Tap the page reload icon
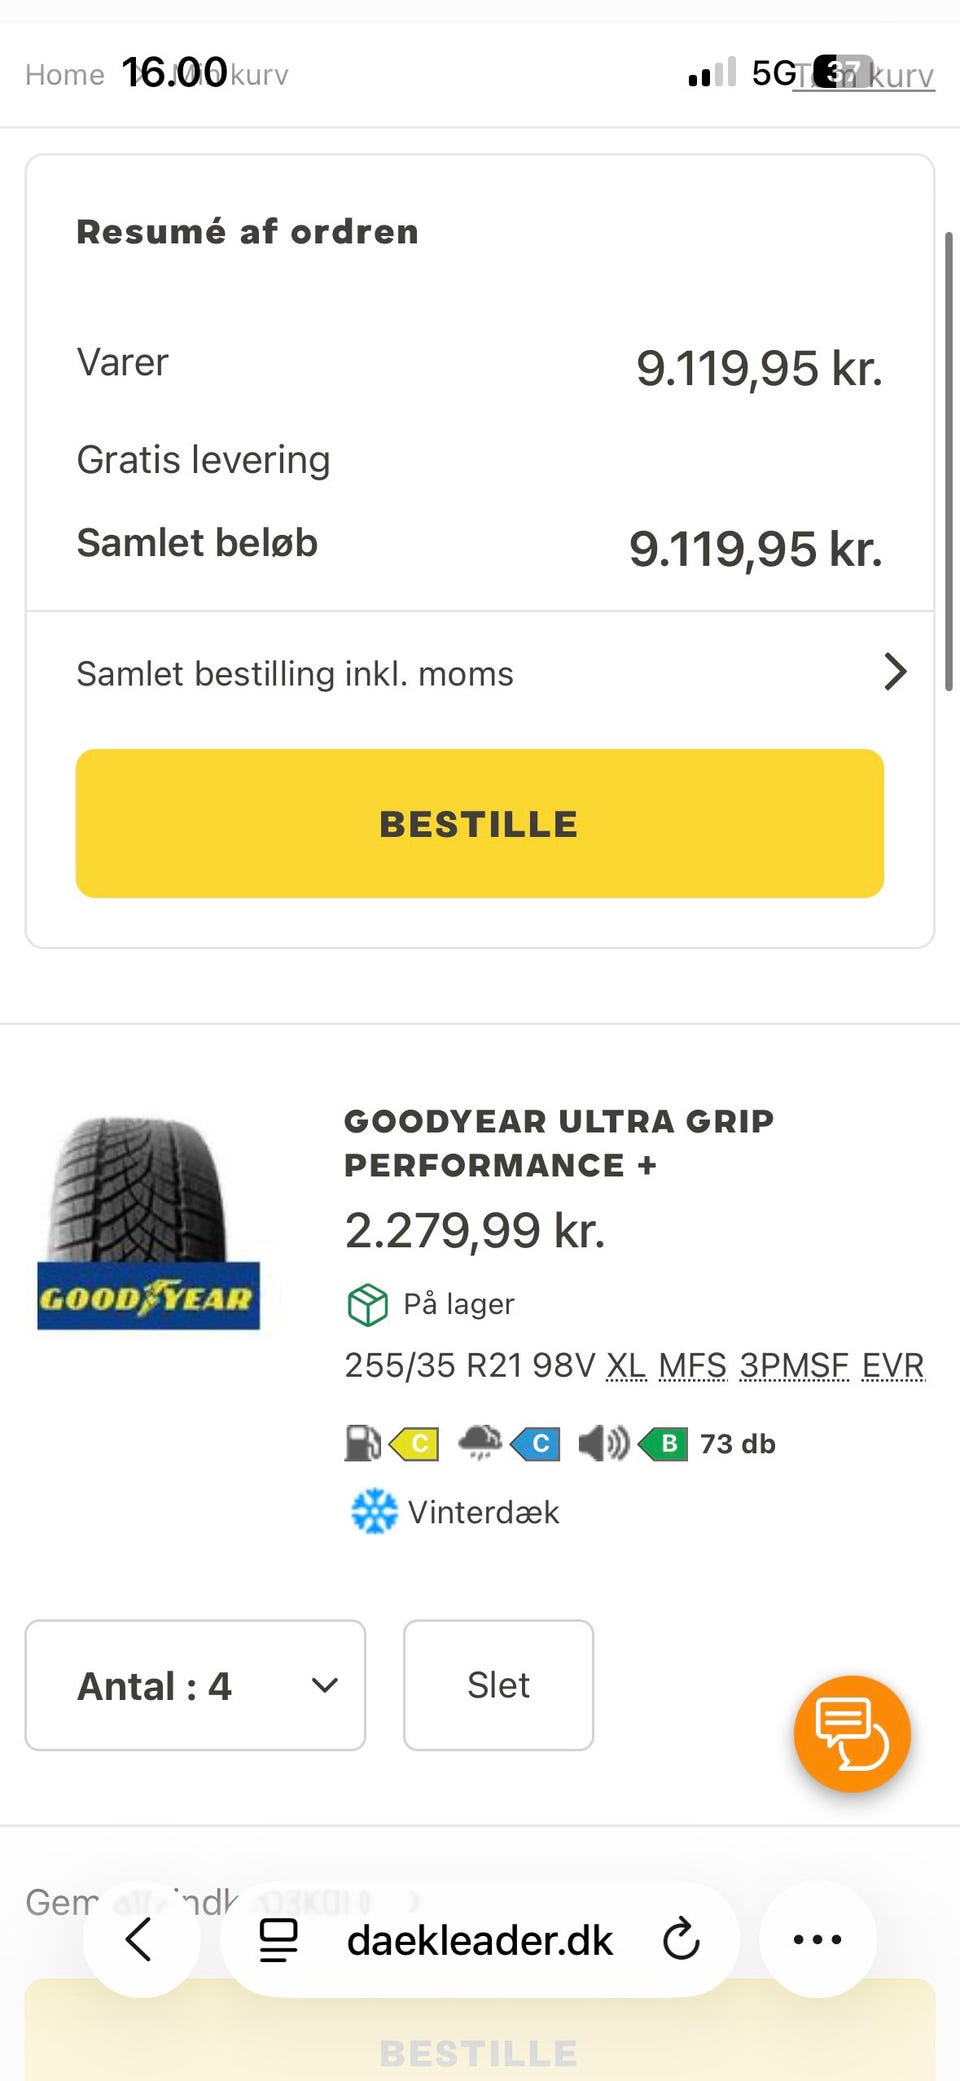The image size is (960, 2081). 681,1940
